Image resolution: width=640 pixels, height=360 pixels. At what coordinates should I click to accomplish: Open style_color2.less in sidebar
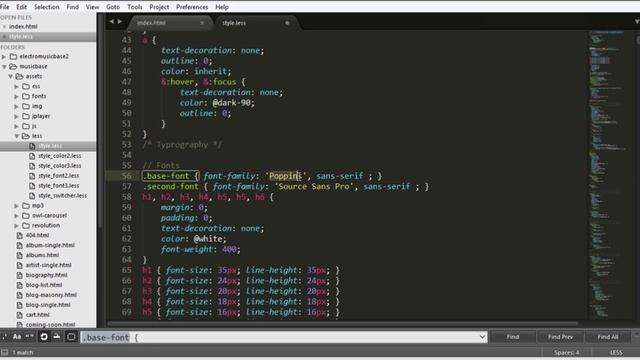click(60, 156)
